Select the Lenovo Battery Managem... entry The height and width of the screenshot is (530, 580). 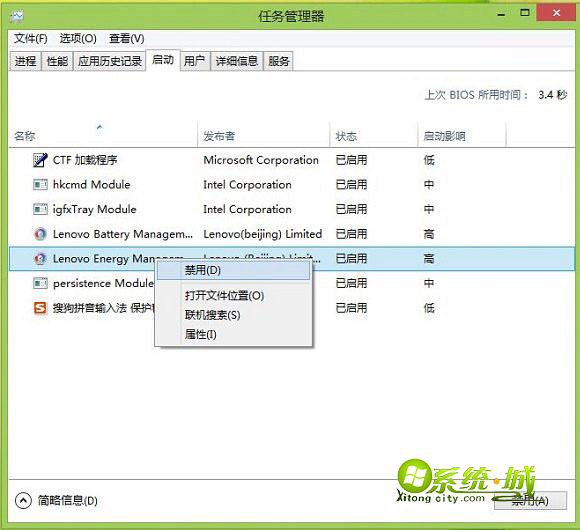coord(123,234)
